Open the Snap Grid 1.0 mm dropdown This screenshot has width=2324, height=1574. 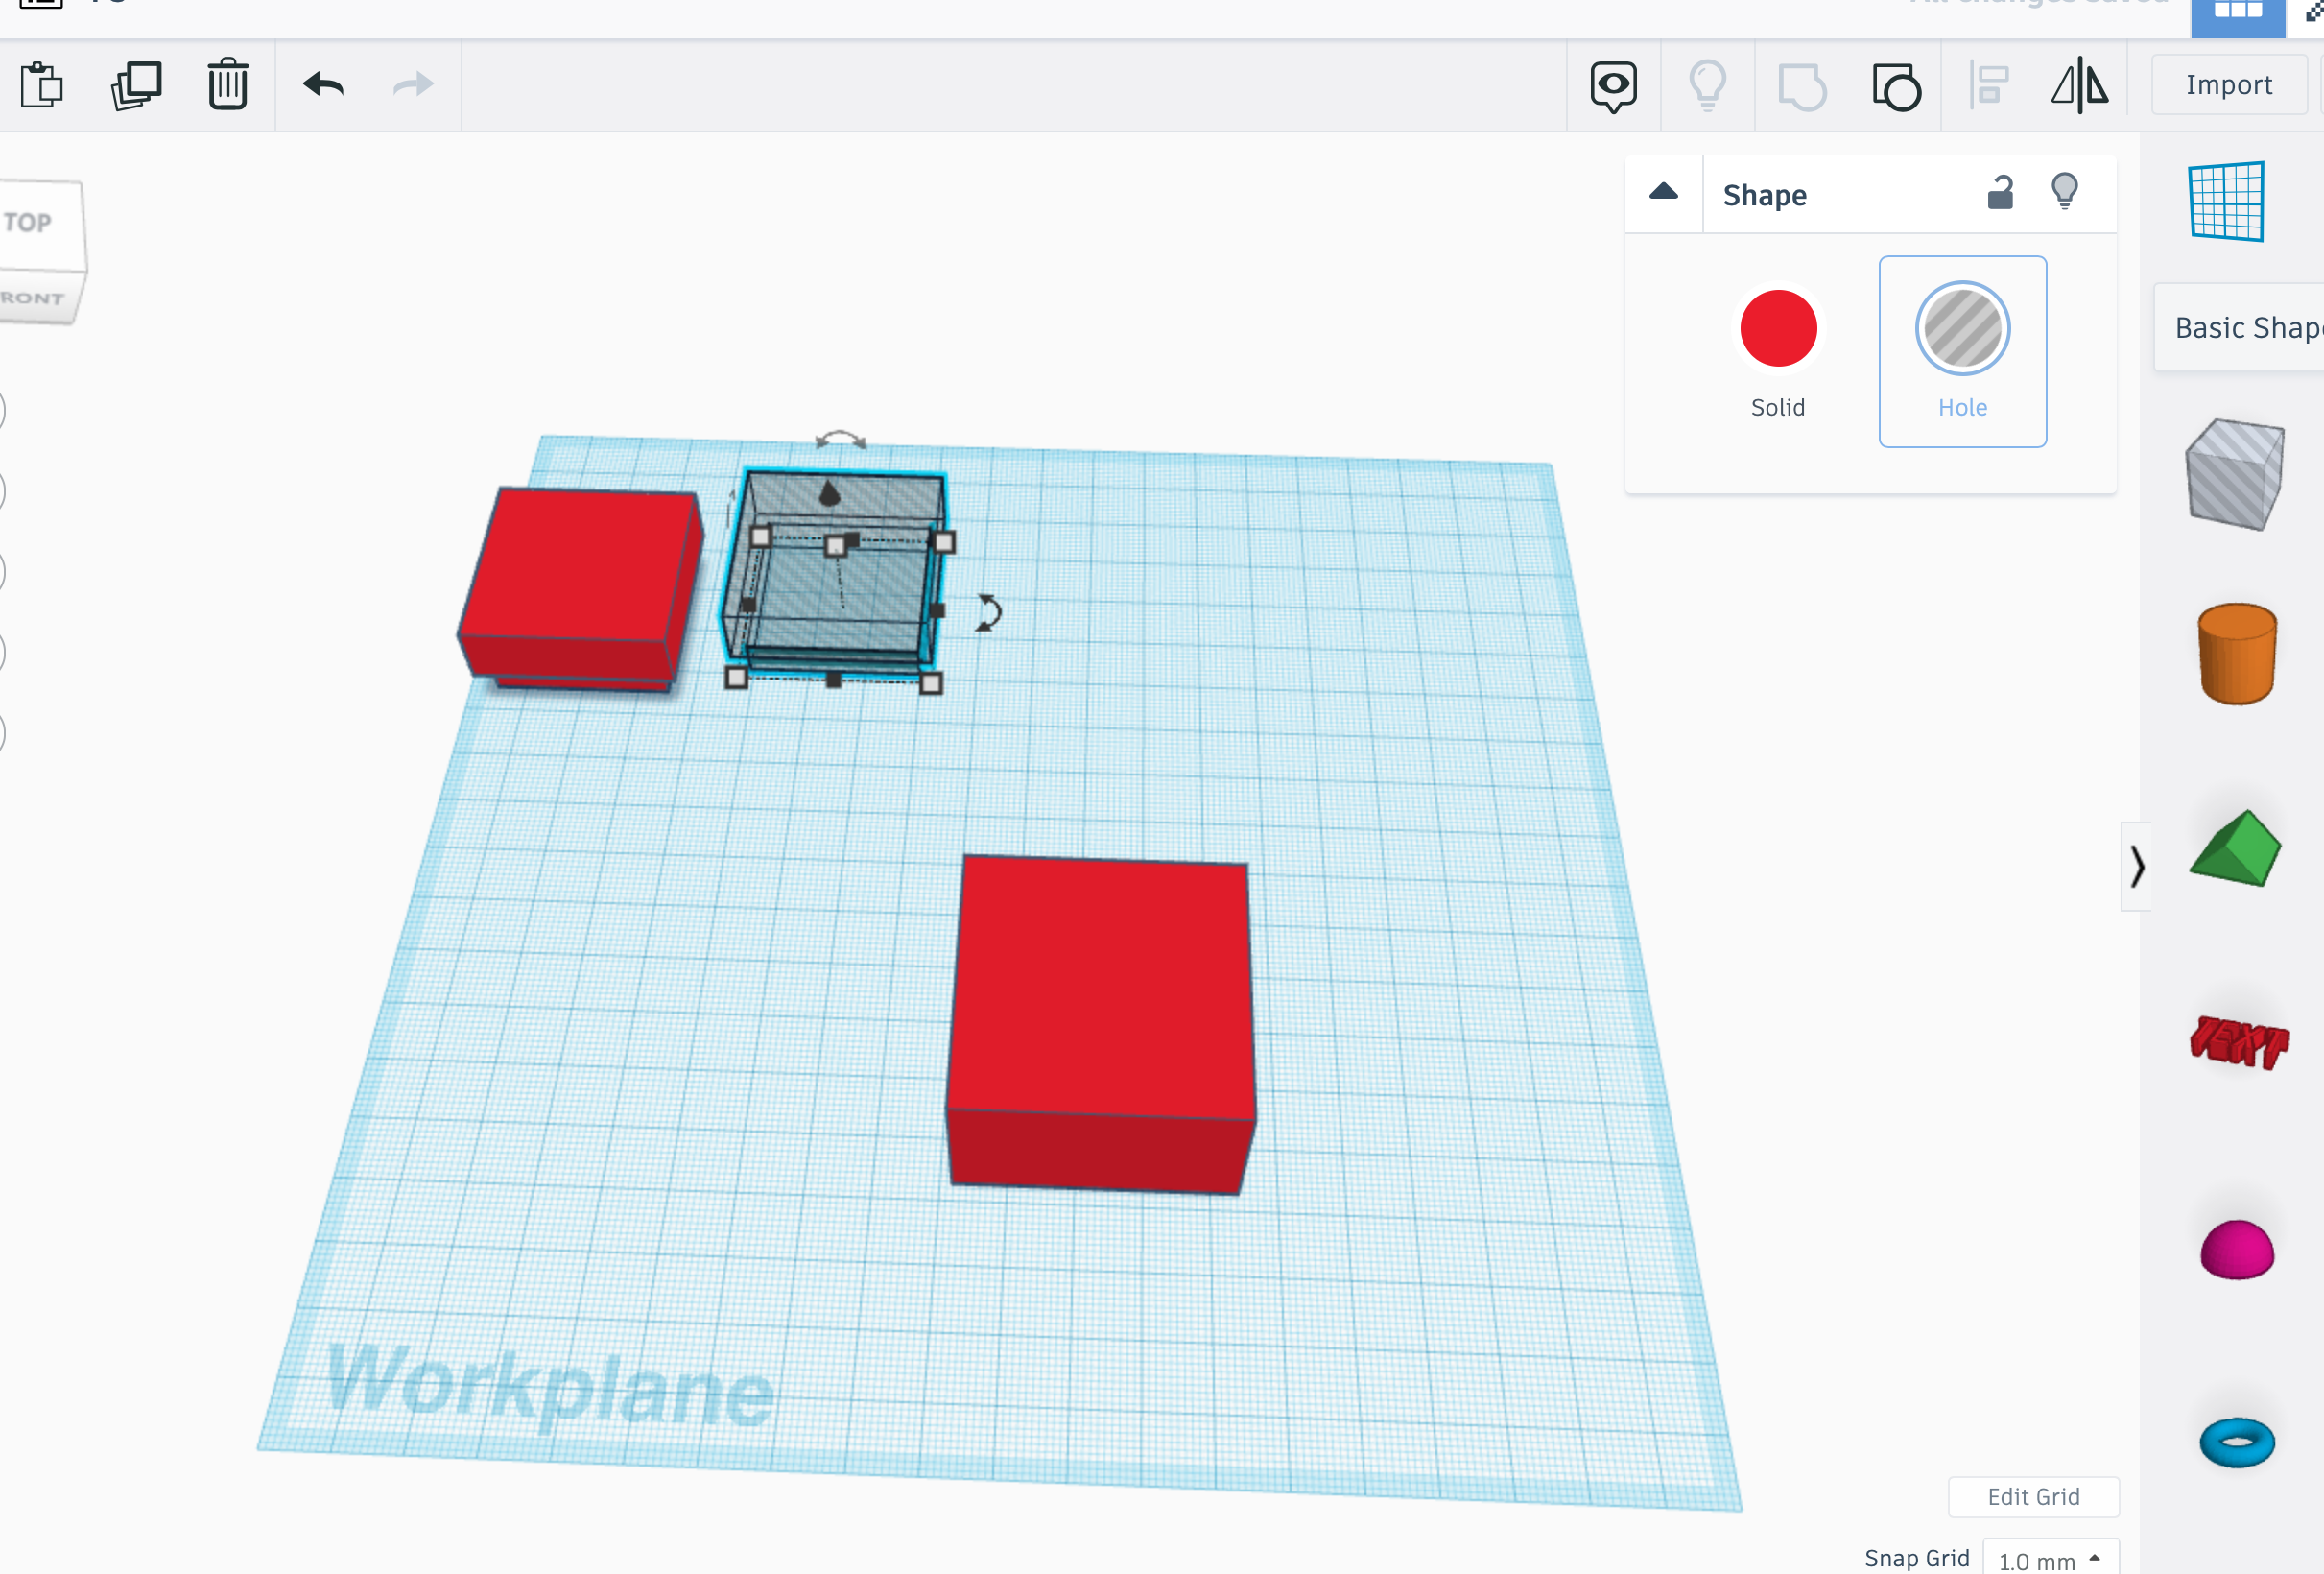(x=2049, y=1559)
